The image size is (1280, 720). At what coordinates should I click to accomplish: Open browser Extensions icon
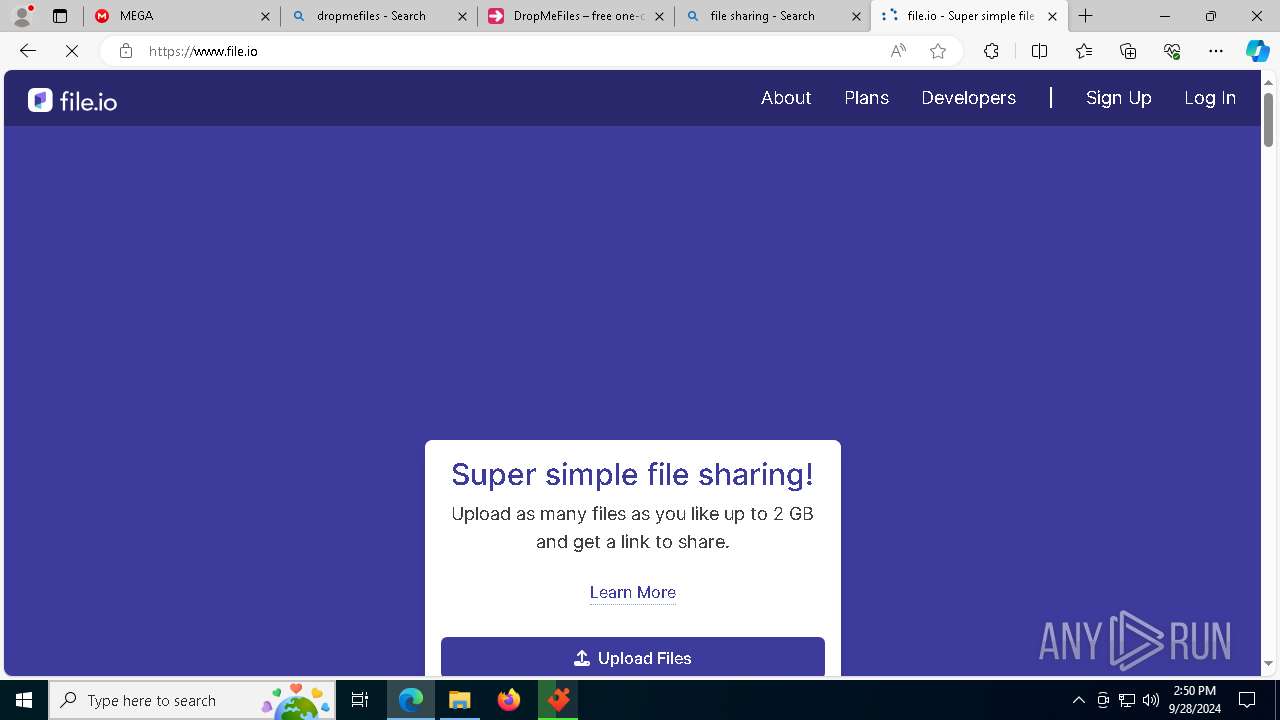(x=991, y=51)
